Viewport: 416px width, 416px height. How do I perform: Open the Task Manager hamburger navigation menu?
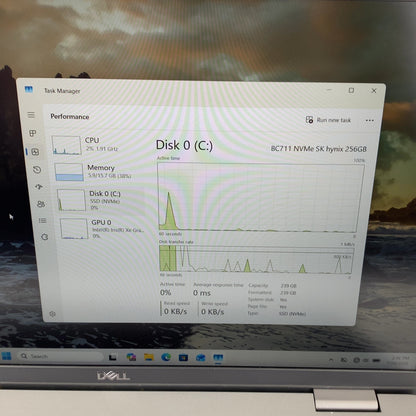(31, 115)
